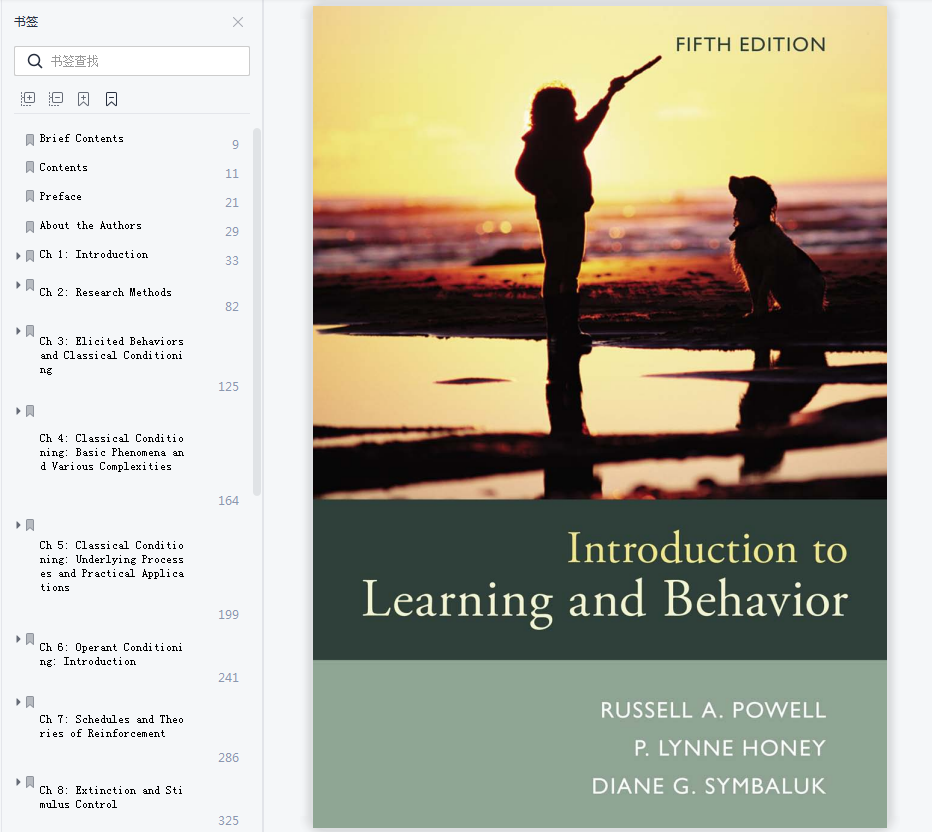Click page number 125 for Ch 3
Image resolution: width=932 pixels, height=832 pixels.
pos(228,387)
